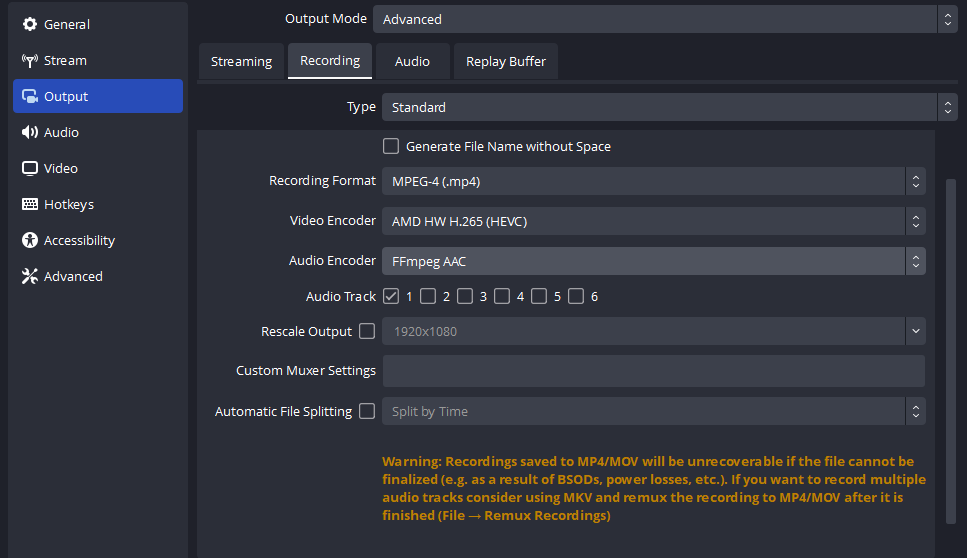Viewport: 967px width, 558px height.
Task: Click the Custom Muxer Settings field
Action: click(x=653, y=370)
